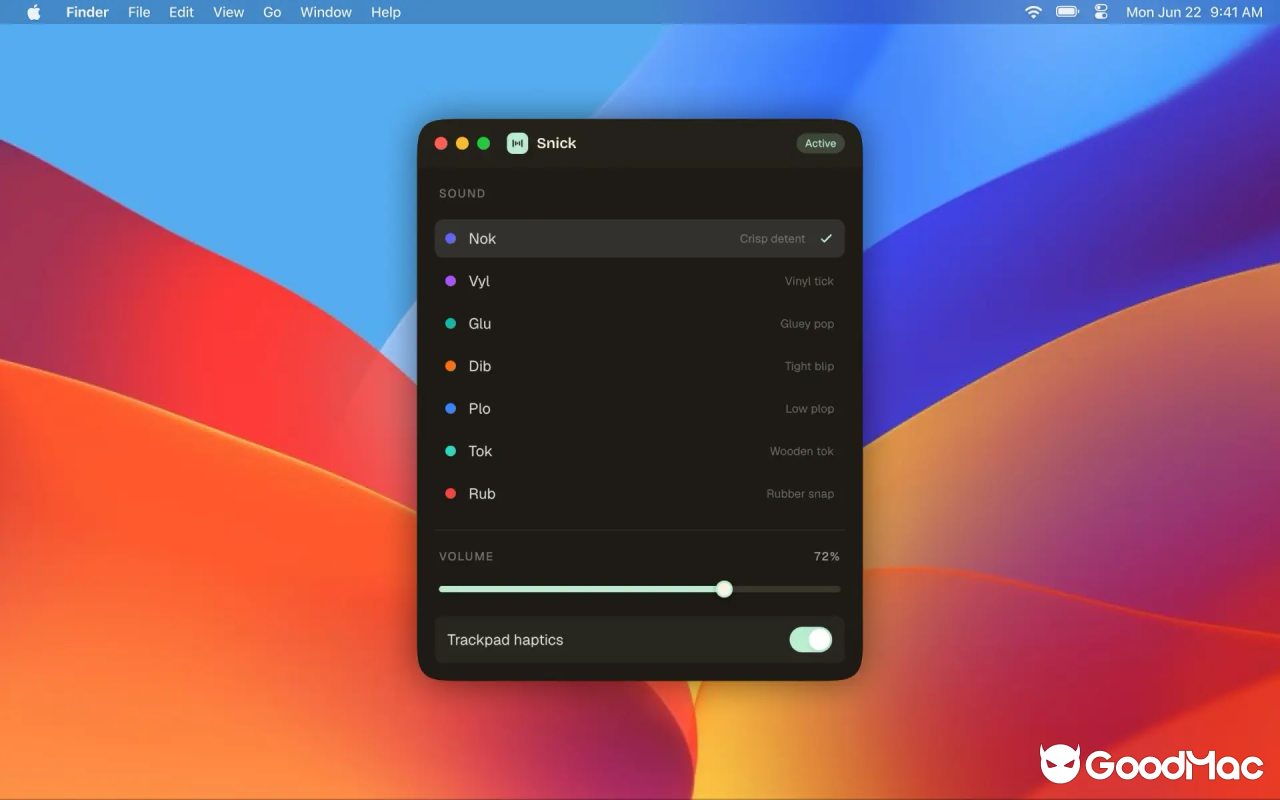Minimize the Snick window
Screen dimensions: 1280x800
tap(462, 143)
